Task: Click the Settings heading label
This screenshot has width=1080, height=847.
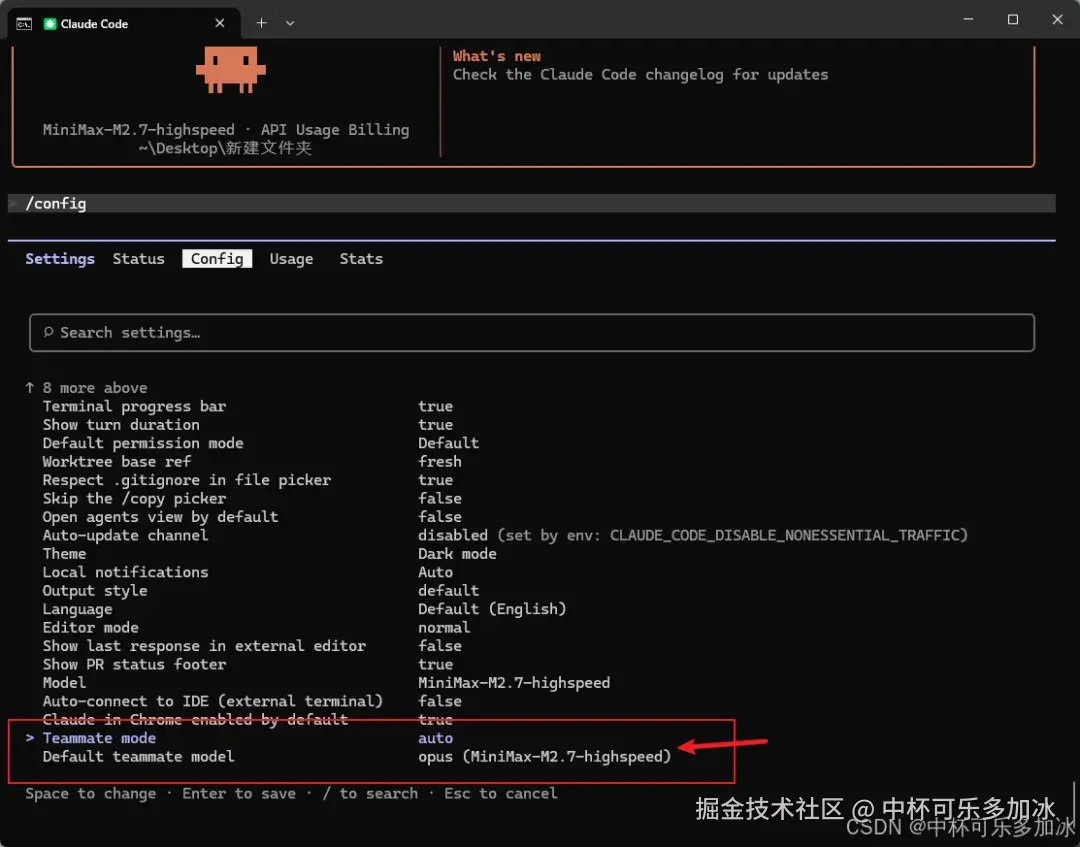Action: click(x=60, y=259)
